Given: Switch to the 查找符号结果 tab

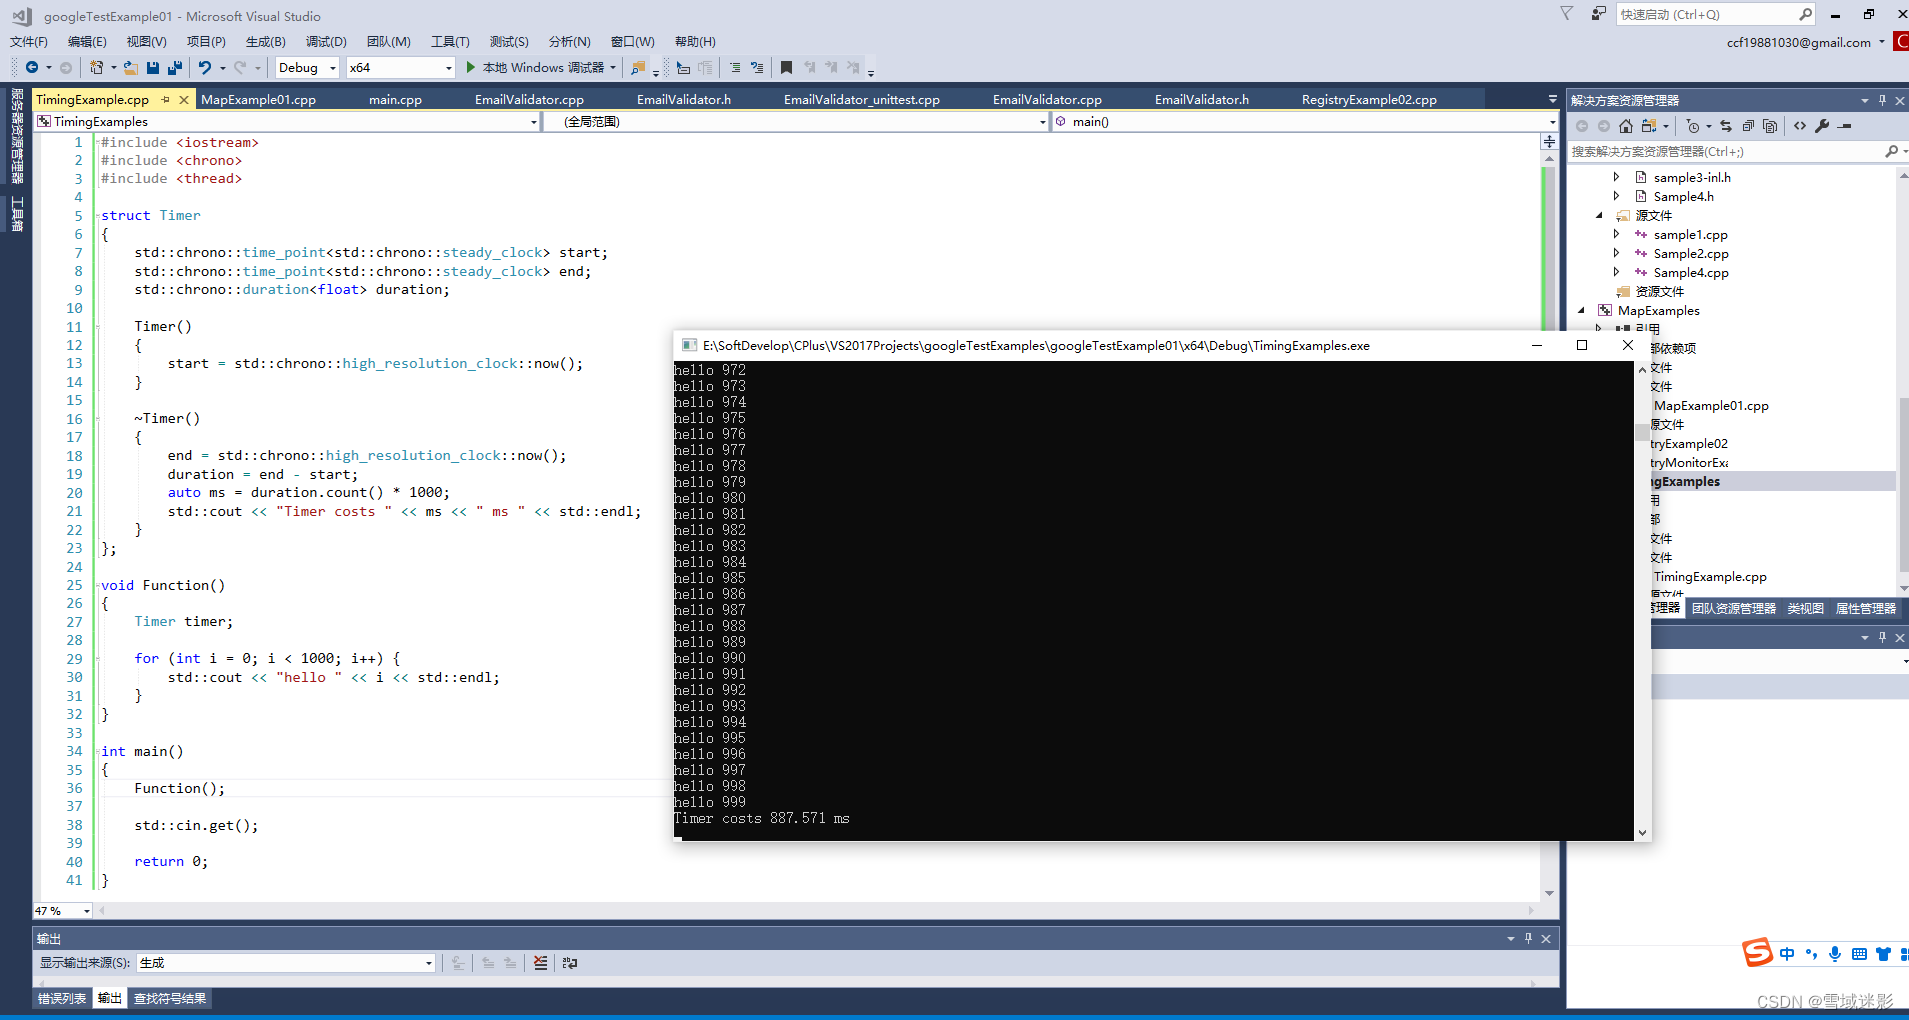Looking at the screenshot, I should [170, 998].
